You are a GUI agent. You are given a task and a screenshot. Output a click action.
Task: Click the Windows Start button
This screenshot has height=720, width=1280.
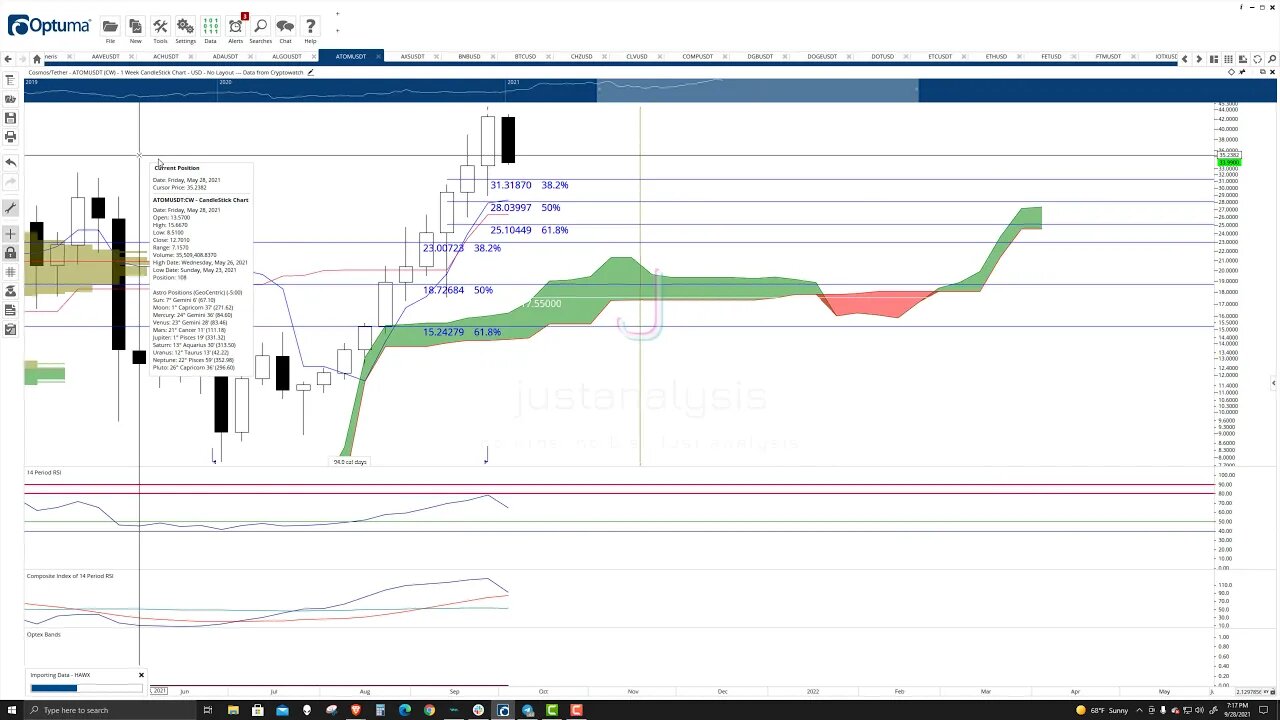tap(12, 710)
